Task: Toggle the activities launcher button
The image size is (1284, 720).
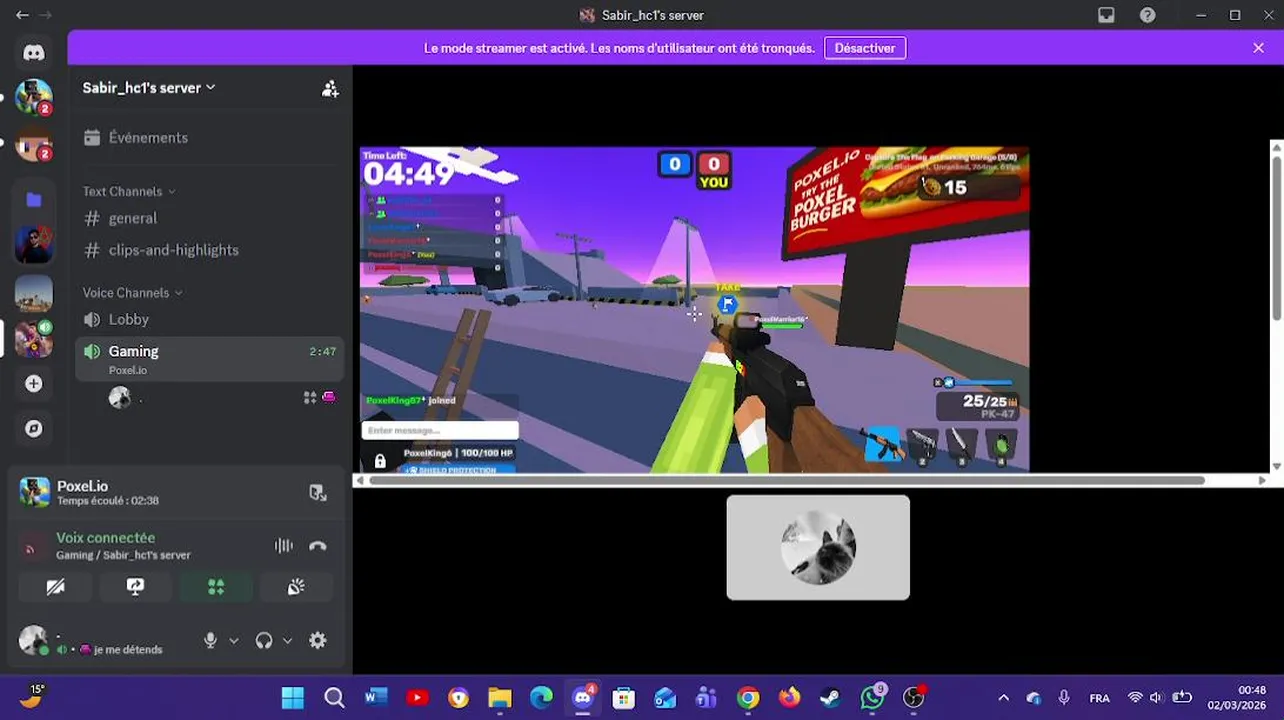Action: coord(216,587)
